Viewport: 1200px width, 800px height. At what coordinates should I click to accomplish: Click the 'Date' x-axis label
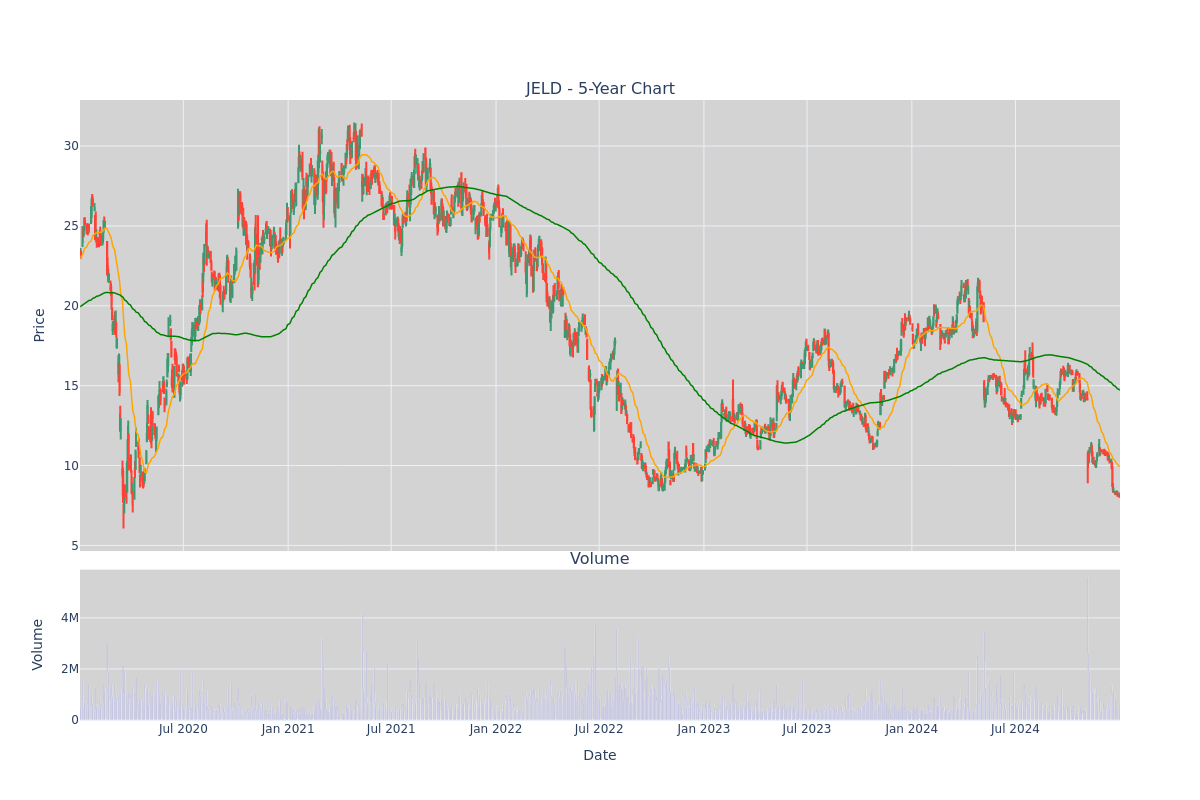click(x=600, y=756)
